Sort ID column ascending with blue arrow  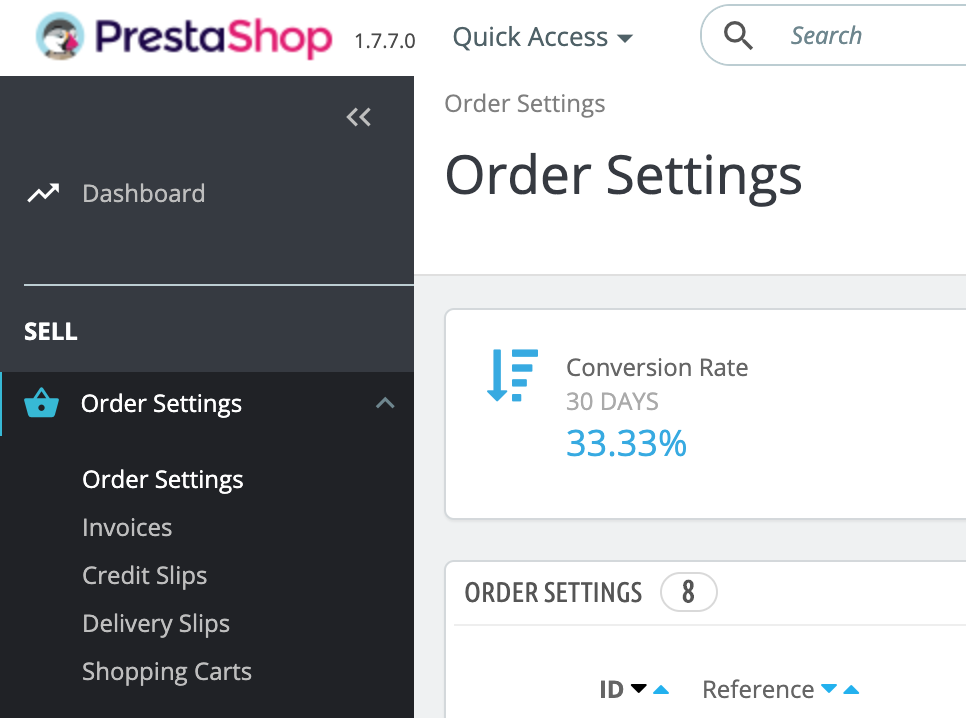click(x=661, y=690)
